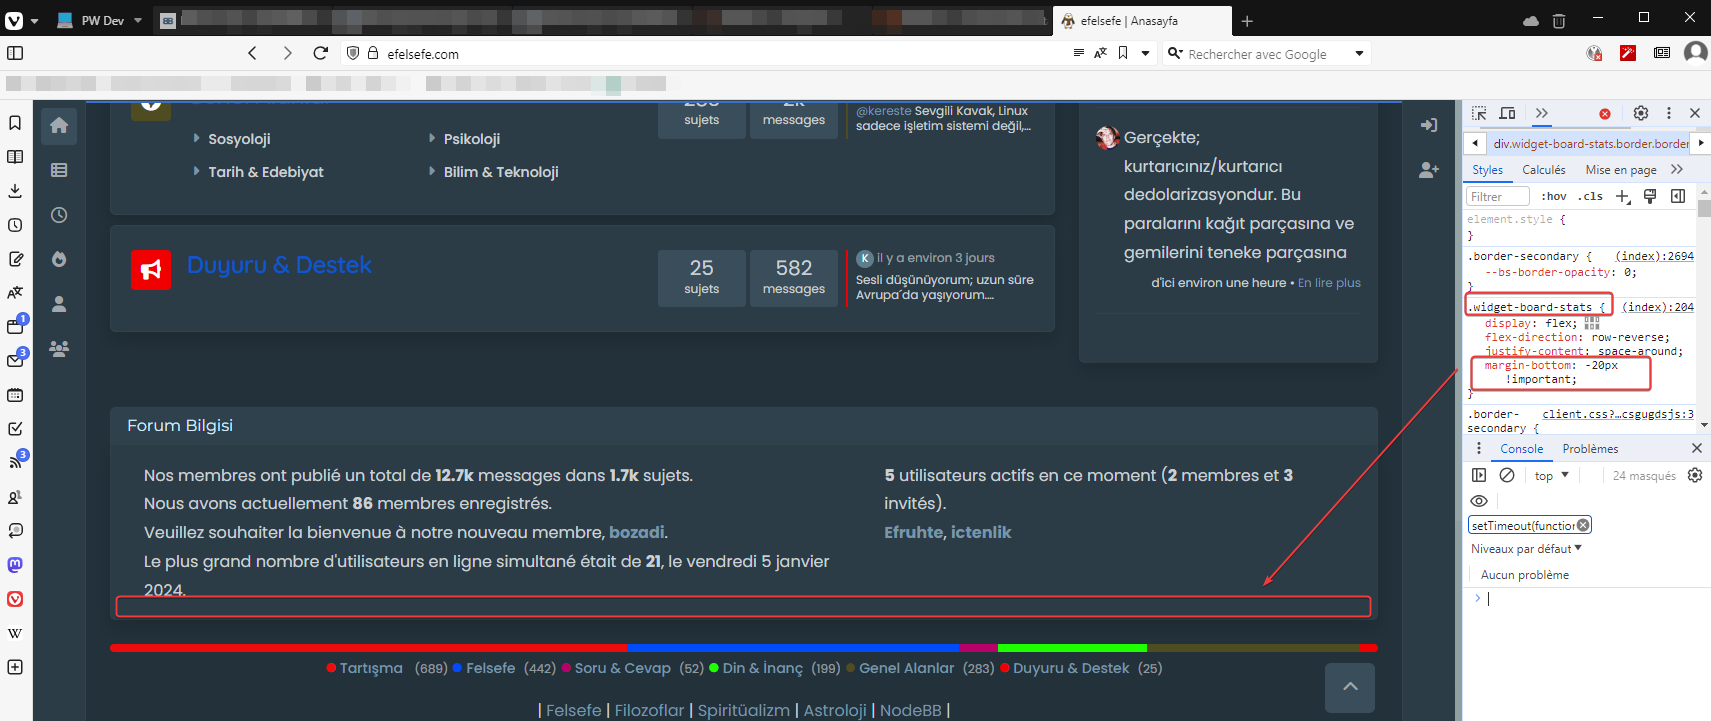Viewport: 1711px width, 721px height.
Task: Expand the PW Dev workspace dropdown
Action: [x=138, y=20]
